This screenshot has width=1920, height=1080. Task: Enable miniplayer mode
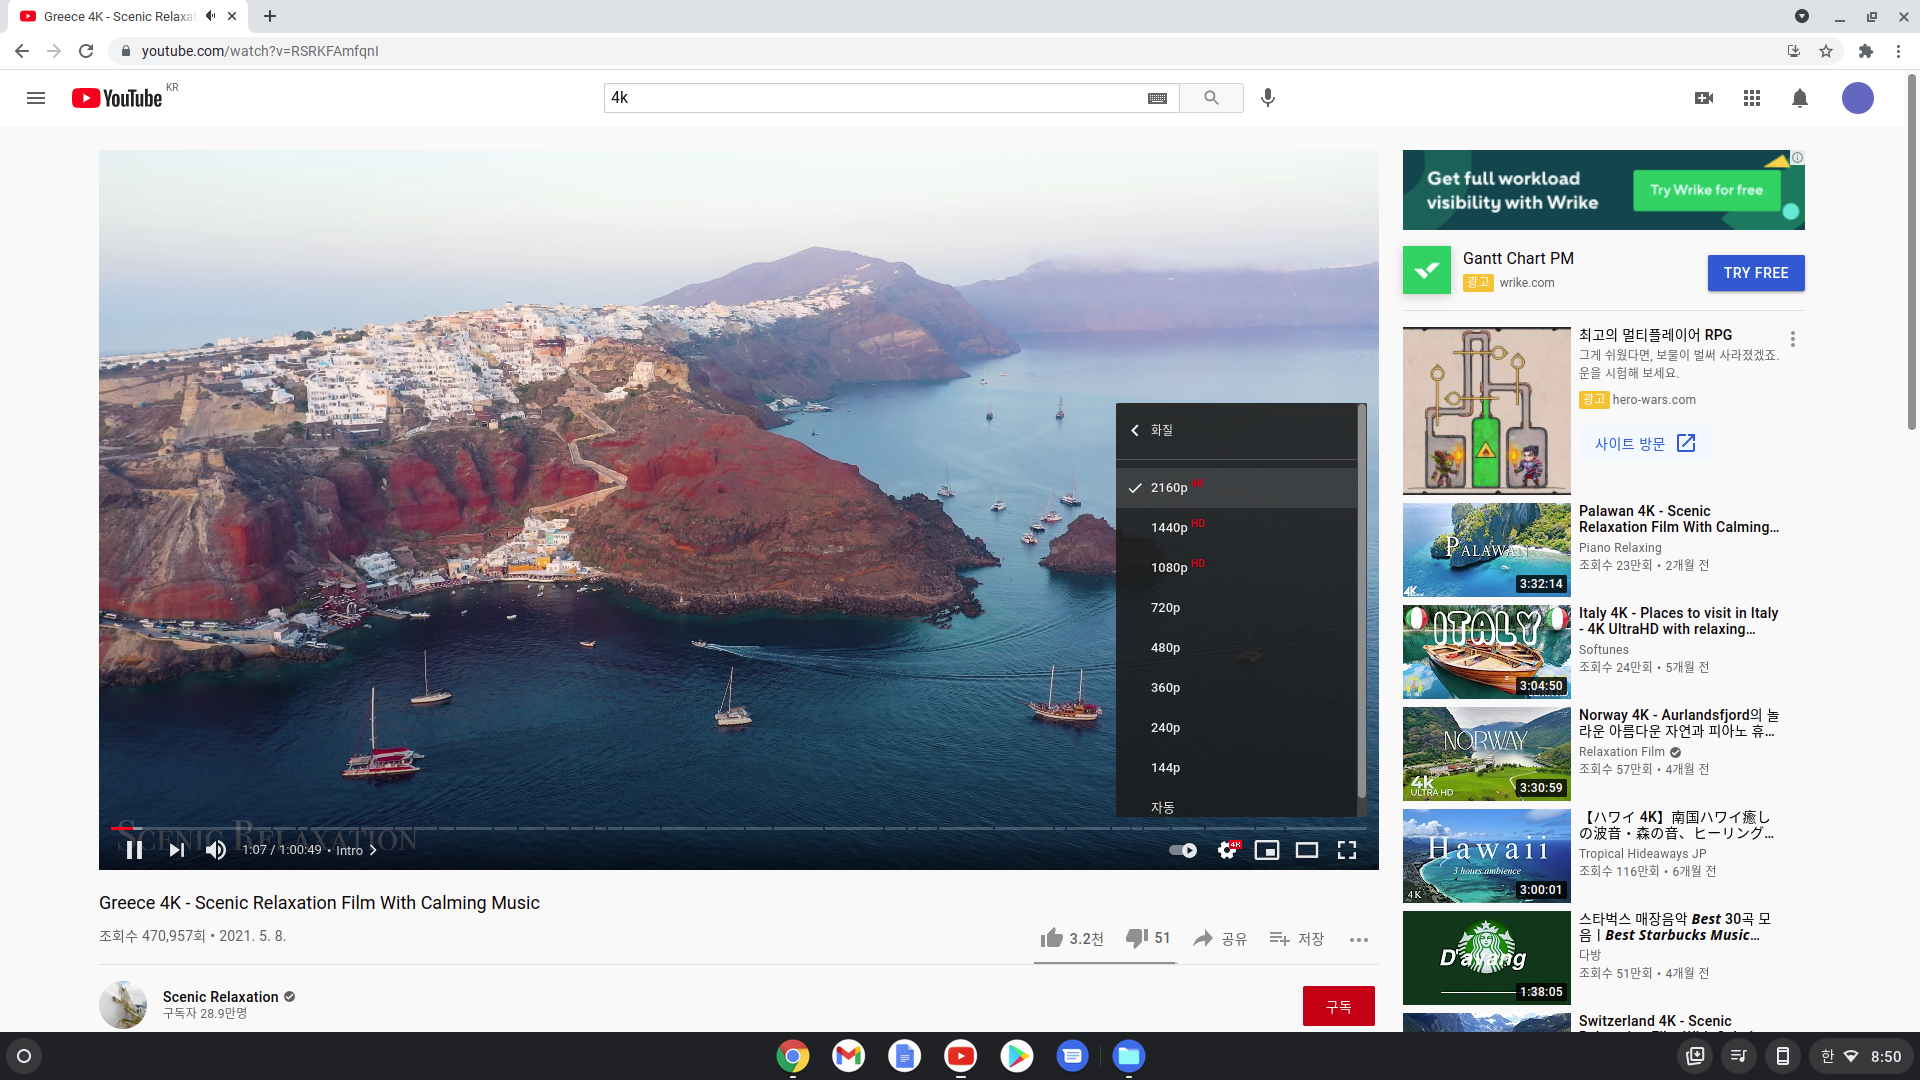tap(1267, 850)
